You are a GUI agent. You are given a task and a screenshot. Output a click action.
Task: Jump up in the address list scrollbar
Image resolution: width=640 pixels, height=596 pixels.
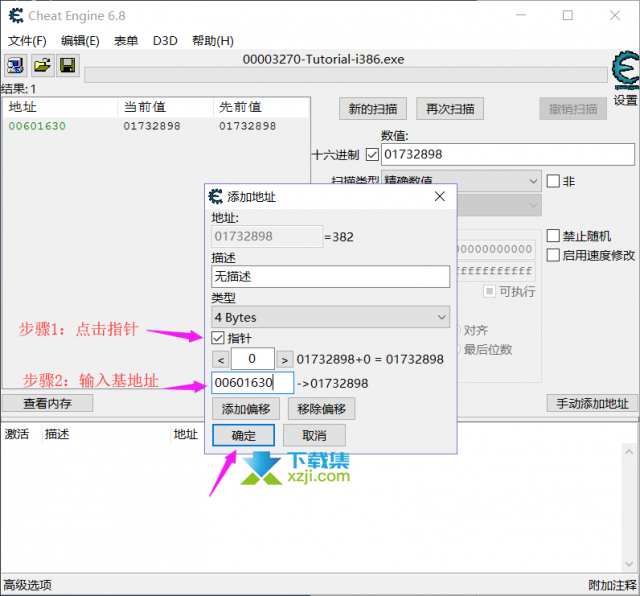629,452
